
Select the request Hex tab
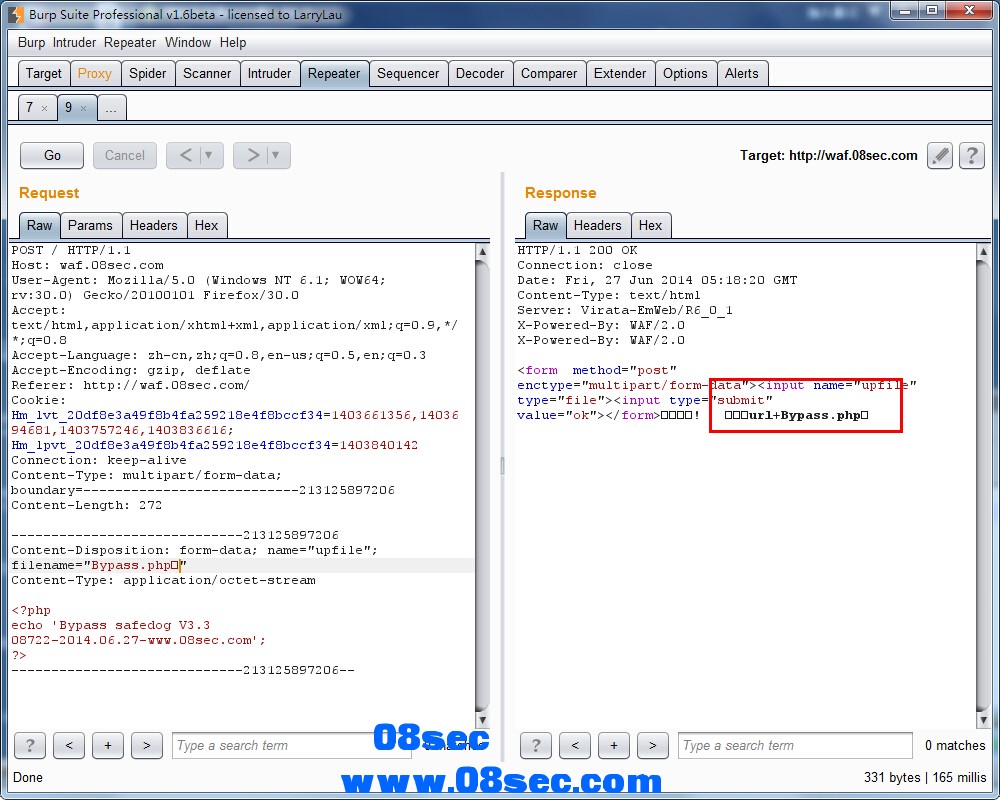click(x=206, y=225)
